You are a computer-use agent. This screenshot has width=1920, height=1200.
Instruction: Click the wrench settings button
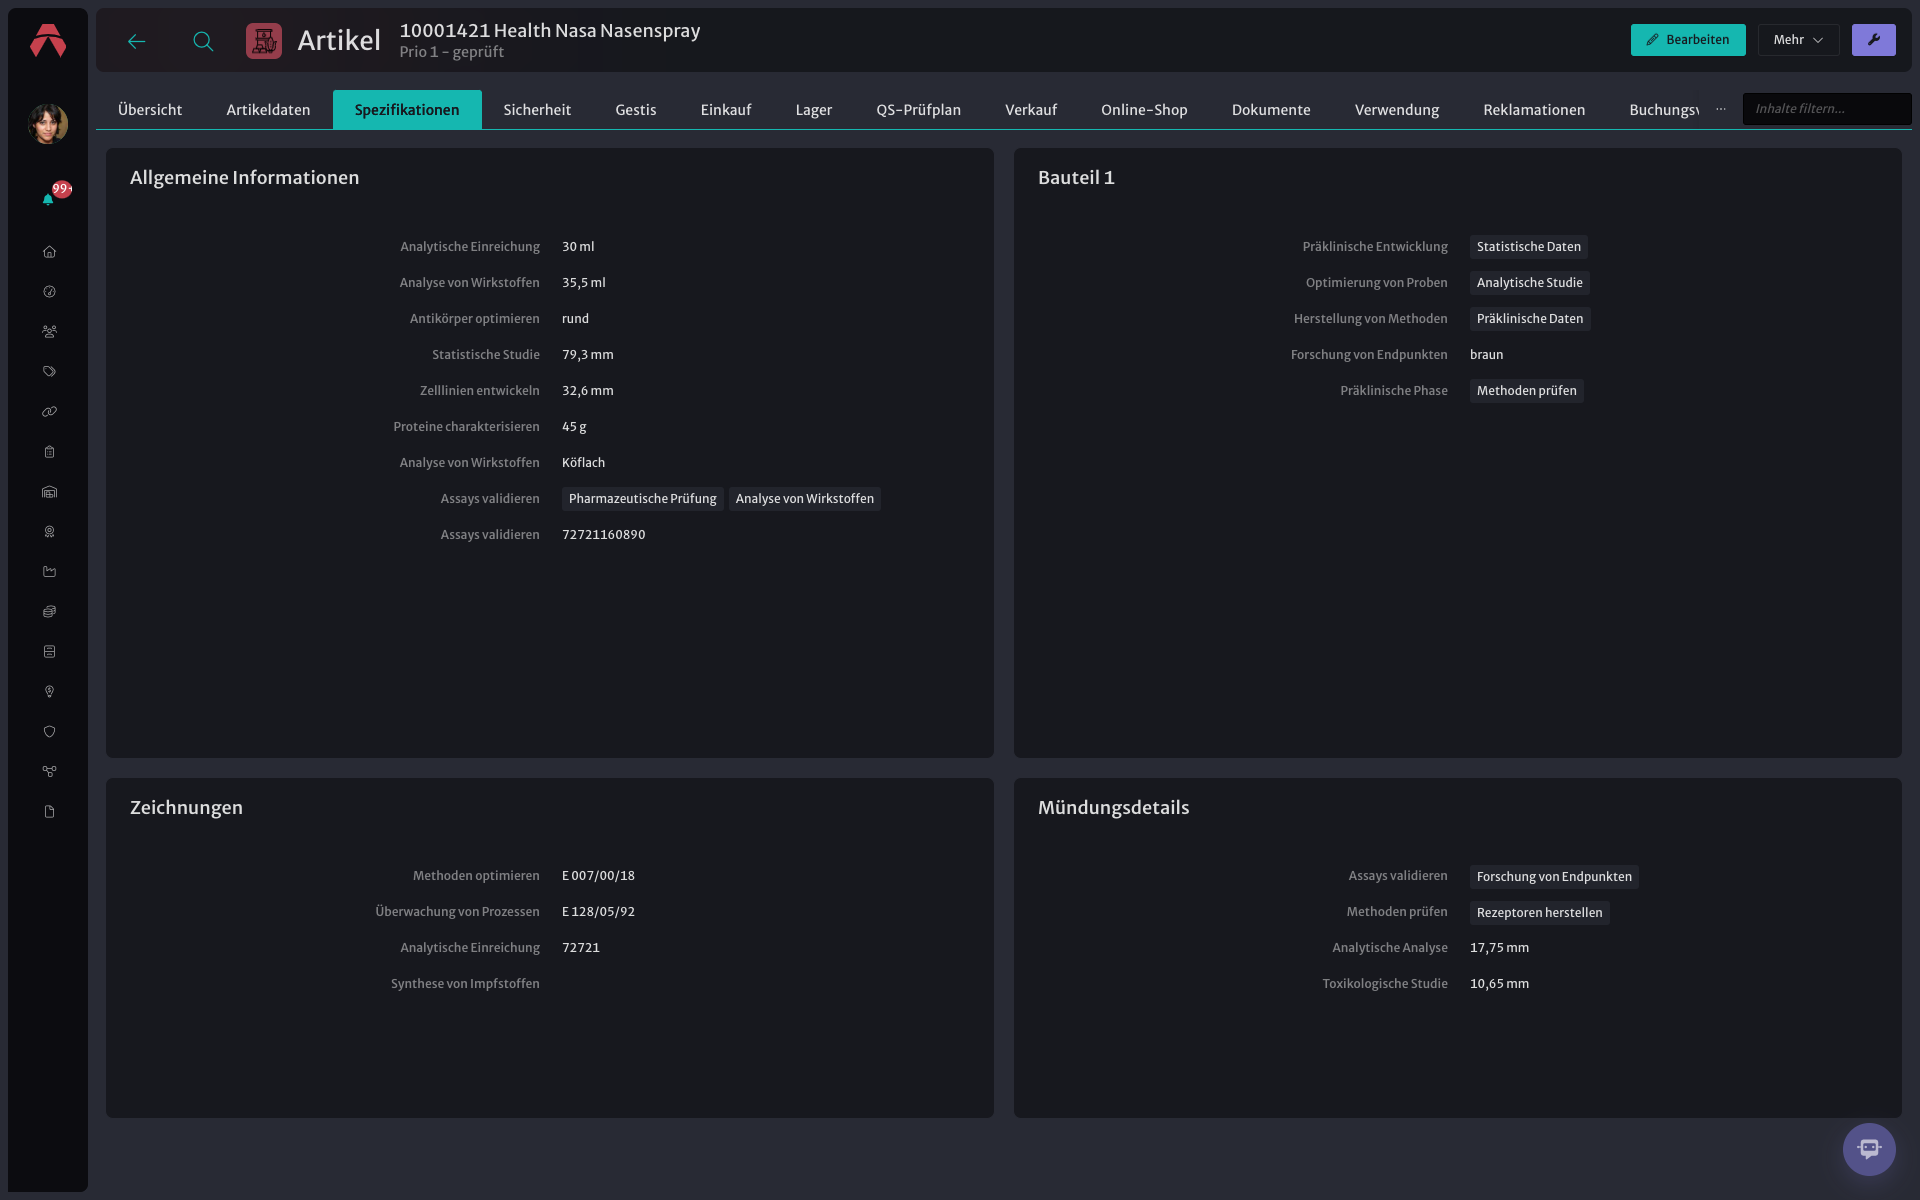point(1873,40)
